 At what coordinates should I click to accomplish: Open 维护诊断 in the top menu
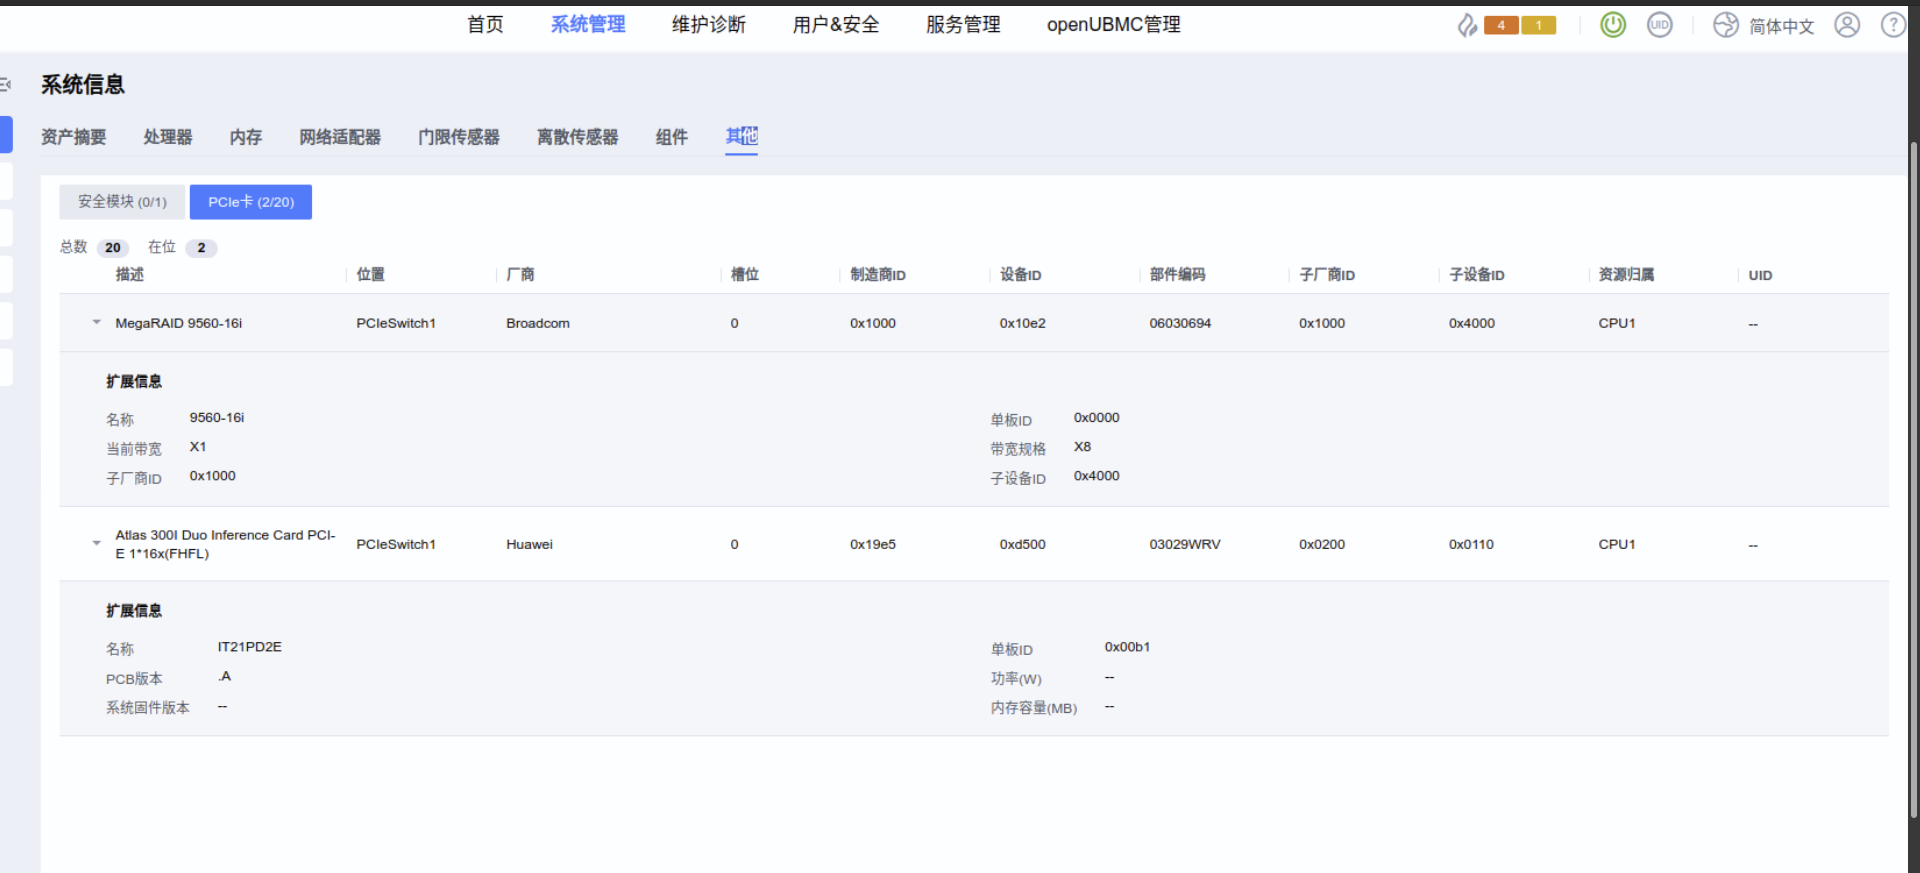coord(708,25)
